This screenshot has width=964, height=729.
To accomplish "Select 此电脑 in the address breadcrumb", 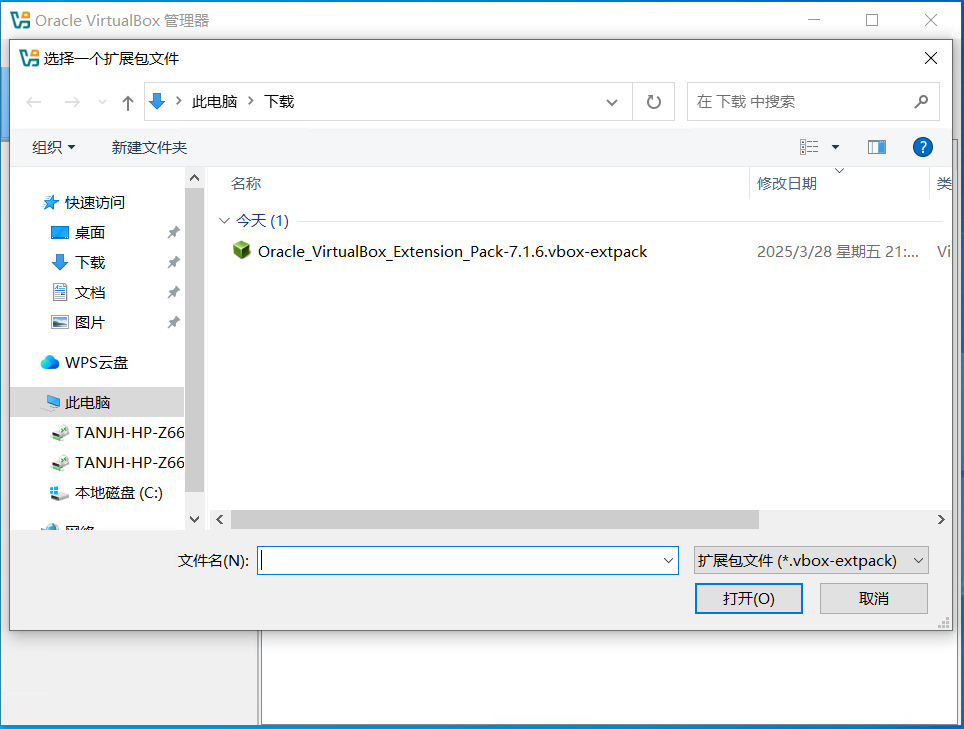I will pyautogui.click(x=215, y=101).
